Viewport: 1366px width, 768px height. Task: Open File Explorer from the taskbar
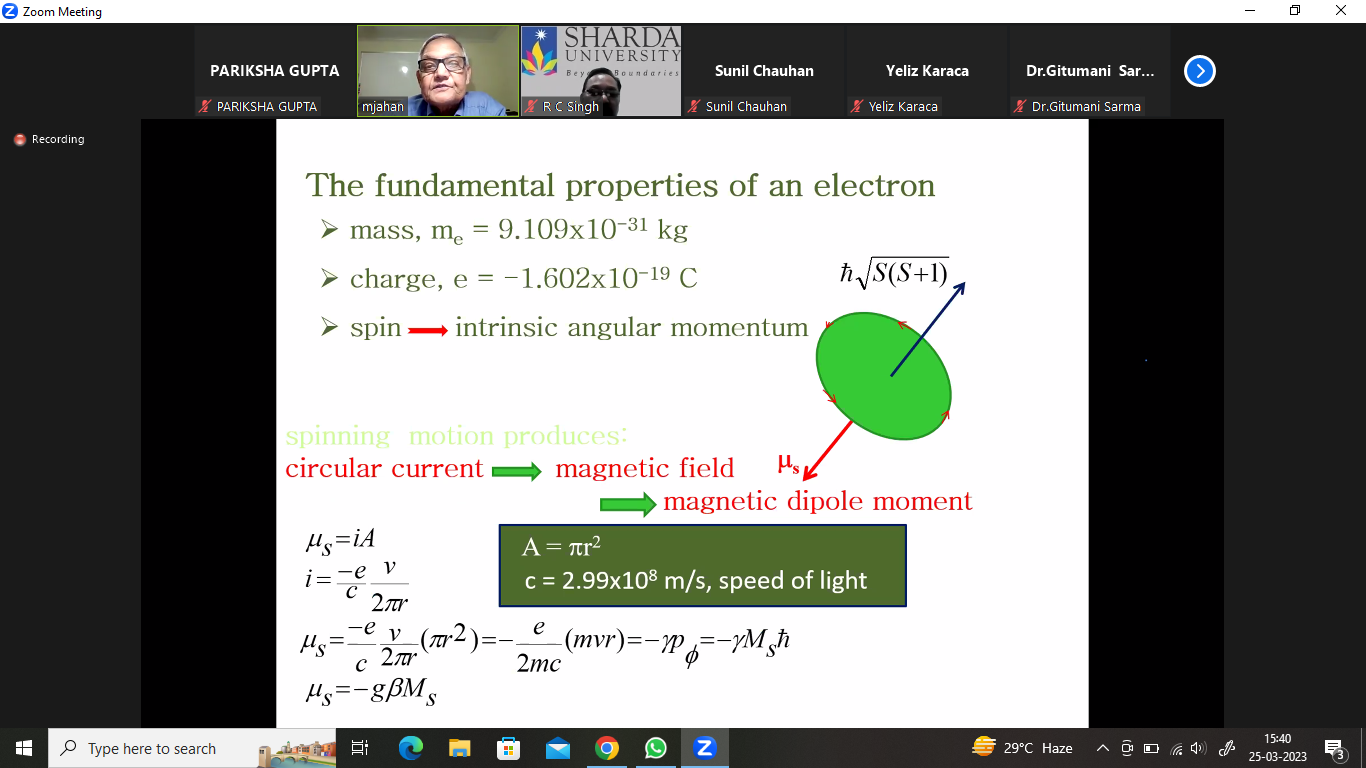[459, 748]
